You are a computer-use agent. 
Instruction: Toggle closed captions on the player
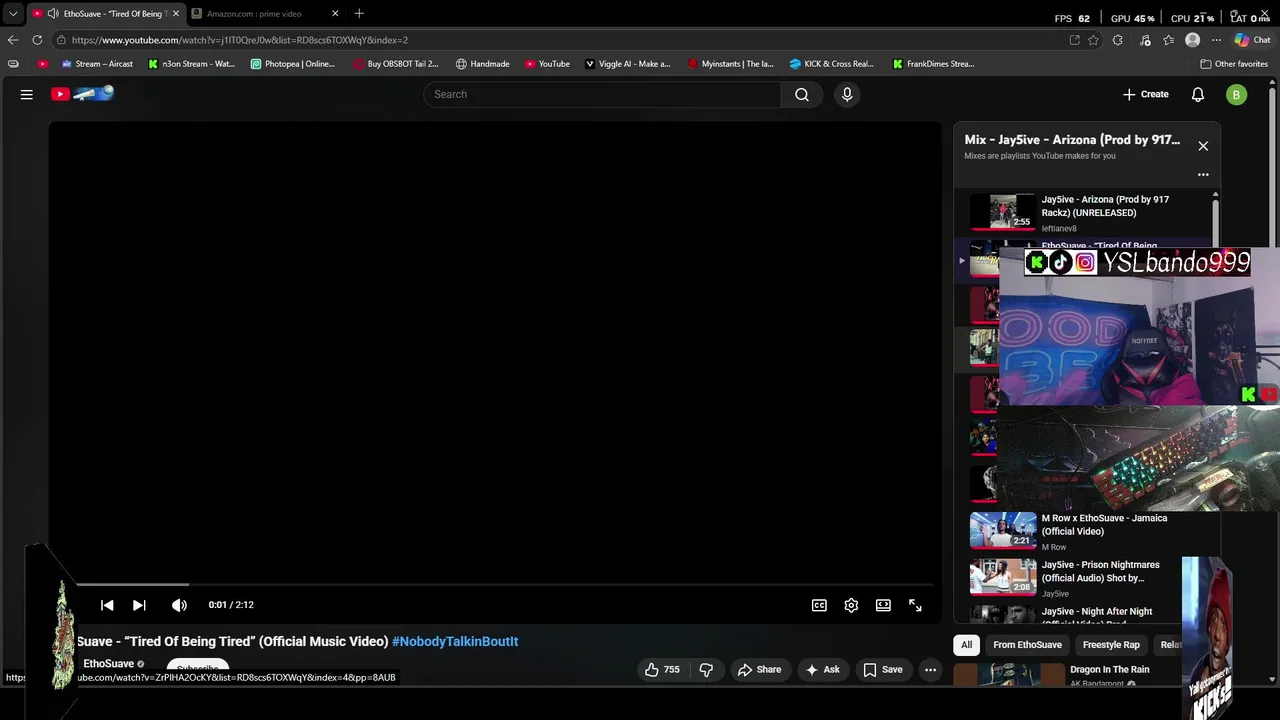tap(819, 605)
